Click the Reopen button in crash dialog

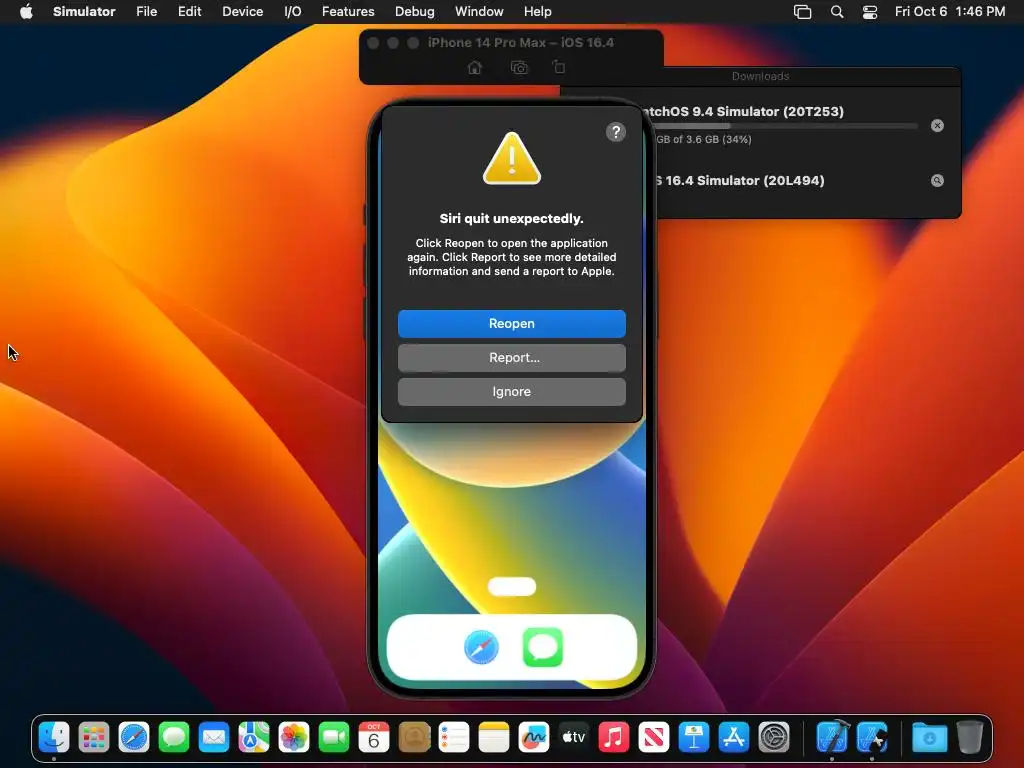[x=511, y=324]
